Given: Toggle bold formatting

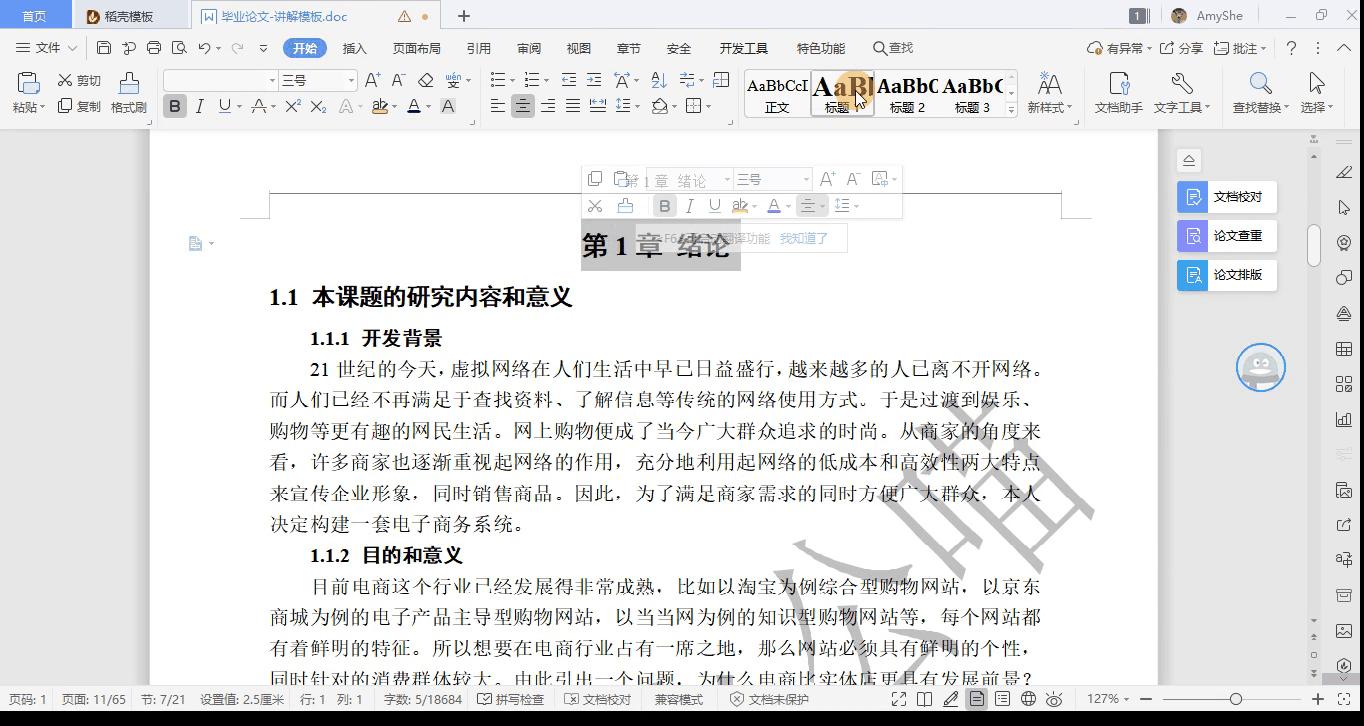Looking at the screenshot, I should [x=174, y=105].
